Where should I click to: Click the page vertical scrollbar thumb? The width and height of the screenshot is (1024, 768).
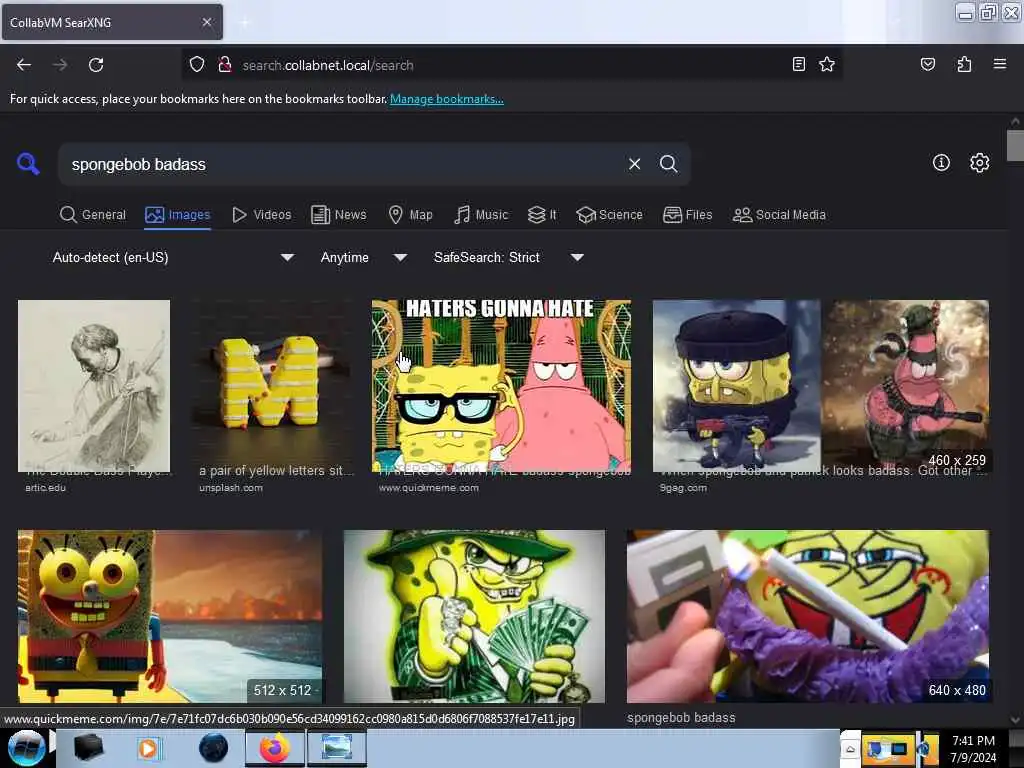(x=1015, y=145)
